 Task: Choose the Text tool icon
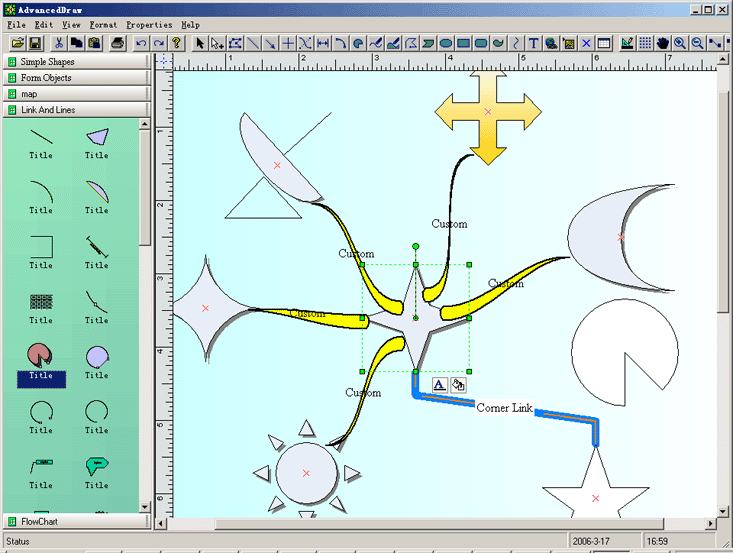click(x=533, y=43)
